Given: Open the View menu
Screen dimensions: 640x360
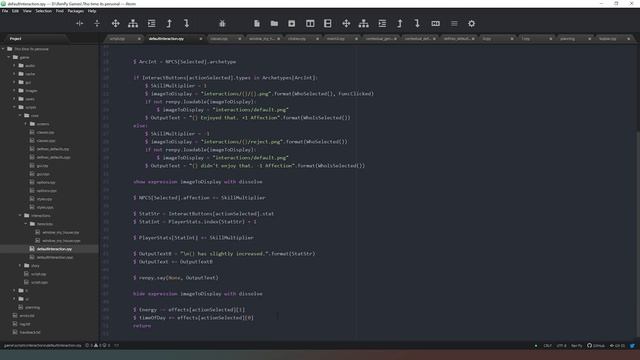Looking at the screenshot, I should coord(27,11).
